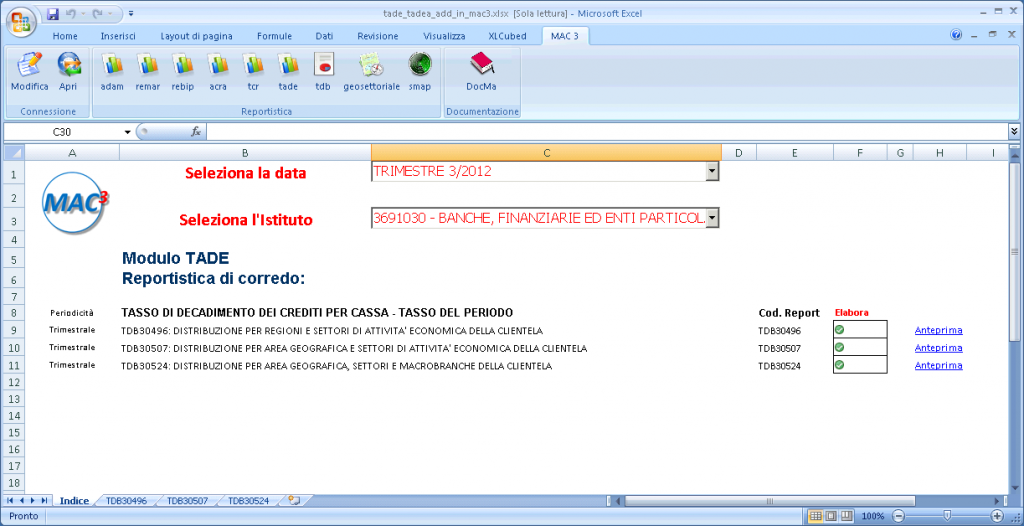Click the Name Box showing C30
This screenshot has height=526, width=1024.
pos(62,132)
